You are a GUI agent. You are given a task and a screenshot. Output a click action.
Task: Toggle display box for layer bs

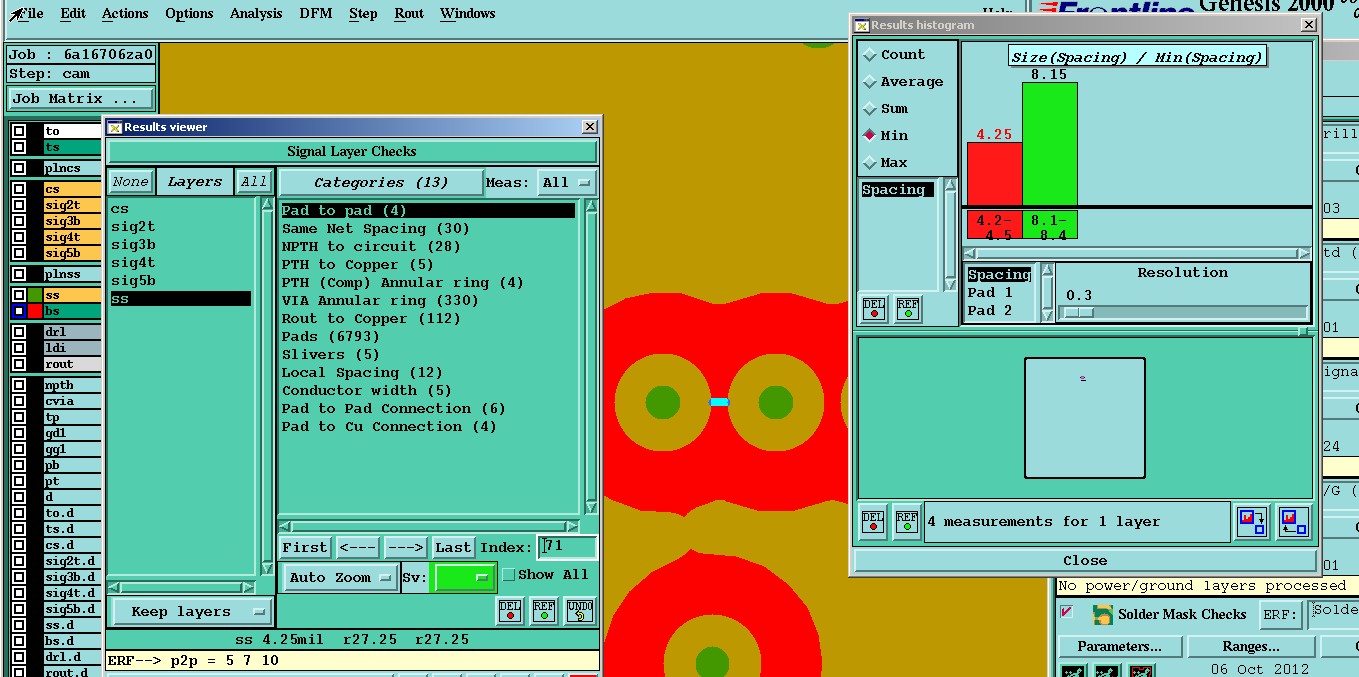pyautogui.click(x=18, y=311)
